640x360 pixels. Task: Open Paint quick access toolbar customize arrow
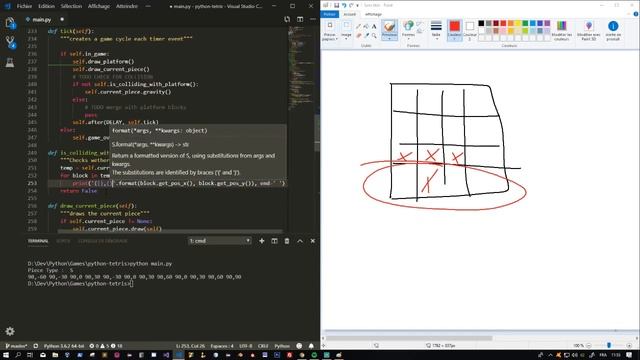click(x=358, y=5)
